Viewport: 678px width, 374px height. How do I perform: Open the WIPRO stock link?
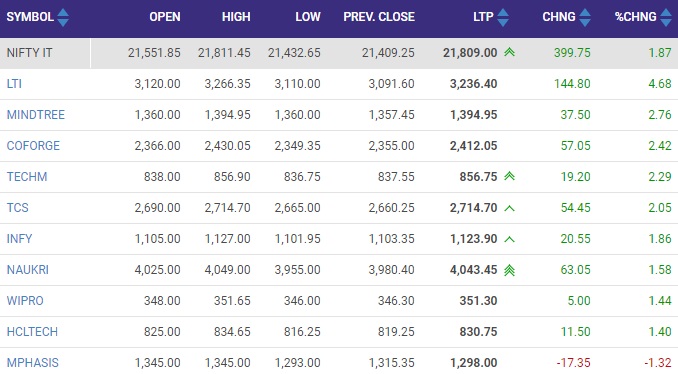coord(25,300)
